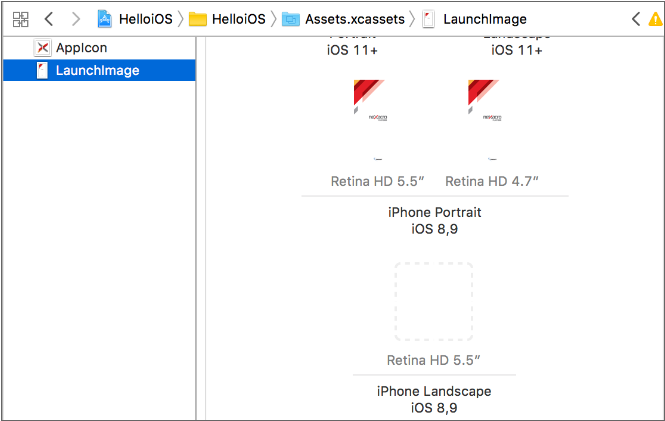Go back with the left arrow
The width and height of the screenshot is (665, 421).
click(48, 19)
